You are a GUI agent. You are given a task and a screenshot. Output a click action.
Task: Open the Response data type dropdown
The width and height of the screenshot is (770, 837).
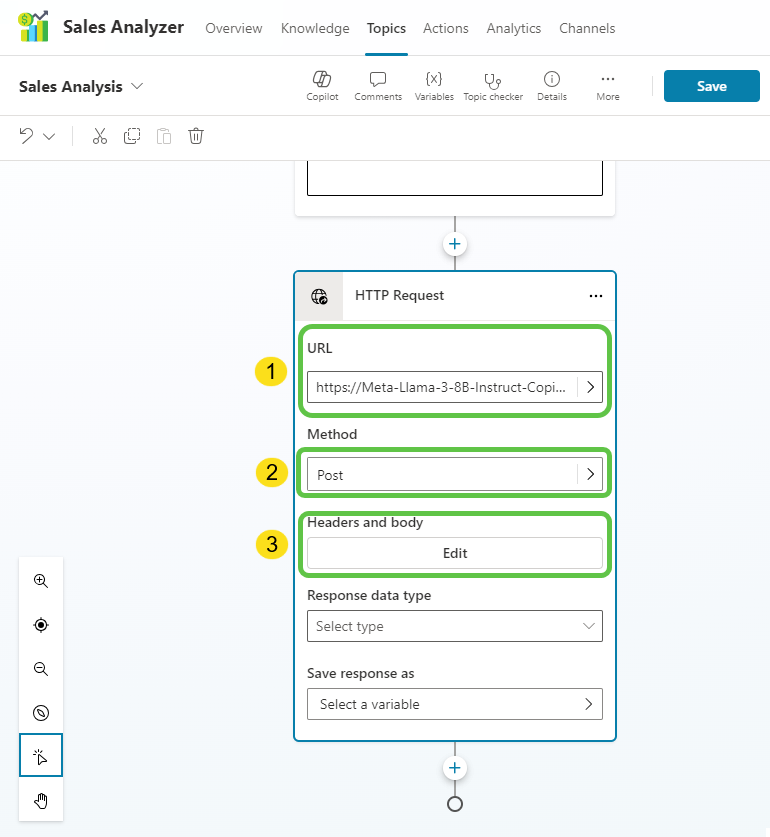point(455,626)
